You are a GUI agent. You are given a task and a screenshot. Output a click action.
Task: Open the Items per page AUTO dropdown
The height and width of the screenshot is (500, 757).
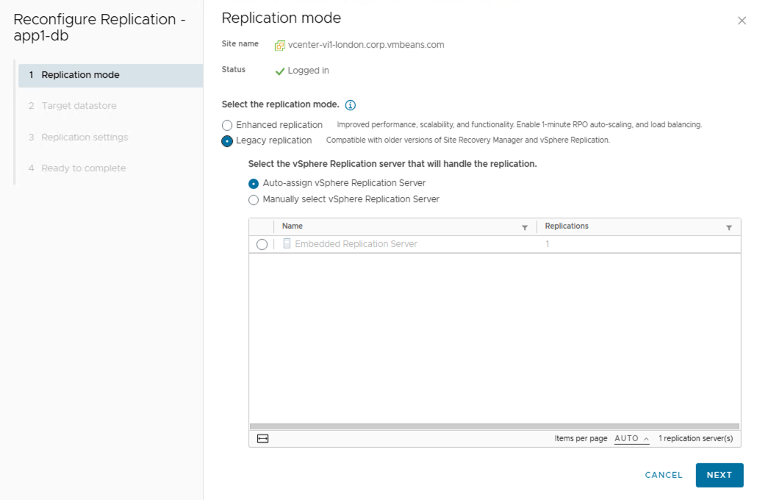coord(631,439)
